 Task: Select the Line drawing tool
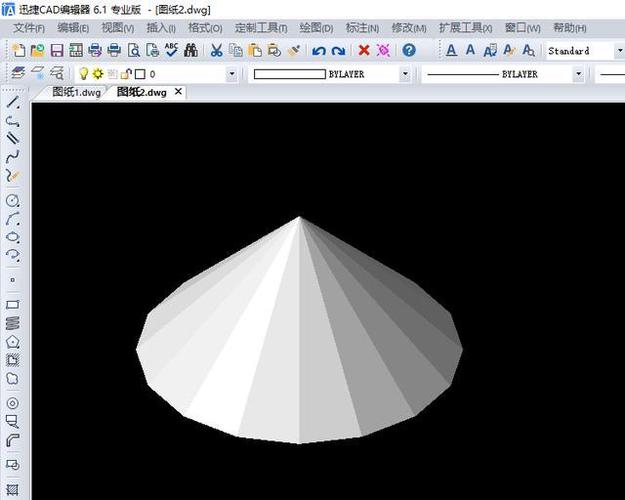coord(12,102)
